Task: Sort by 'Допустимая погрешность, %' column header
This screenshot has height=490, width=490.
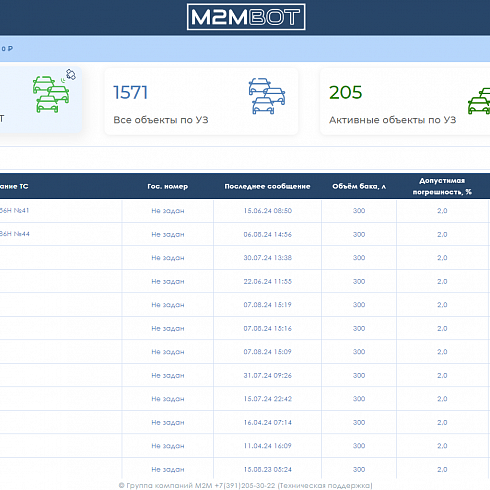Action: (442, 186)
